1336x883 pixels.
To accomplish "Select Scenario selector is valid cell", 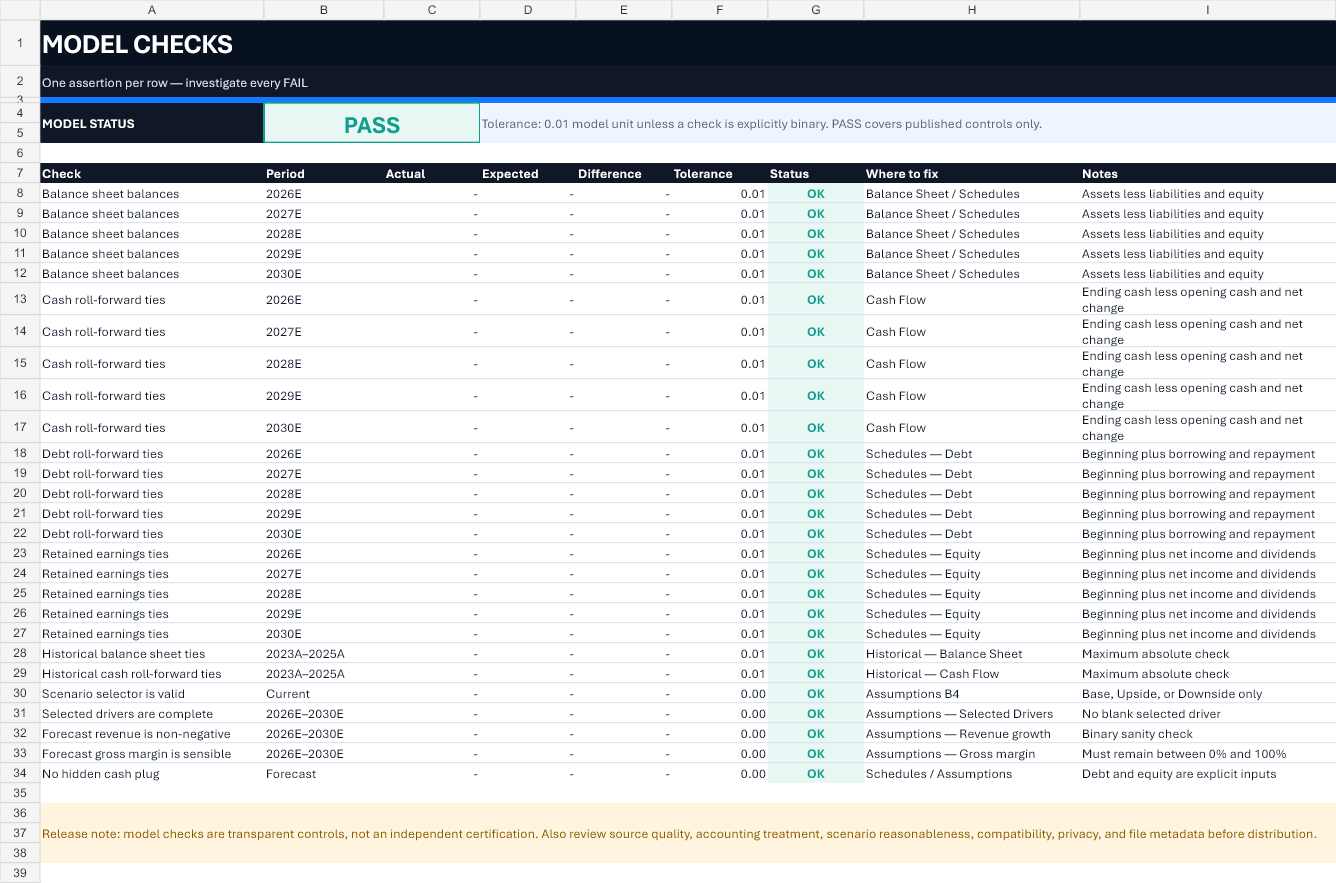I will 152,693.
